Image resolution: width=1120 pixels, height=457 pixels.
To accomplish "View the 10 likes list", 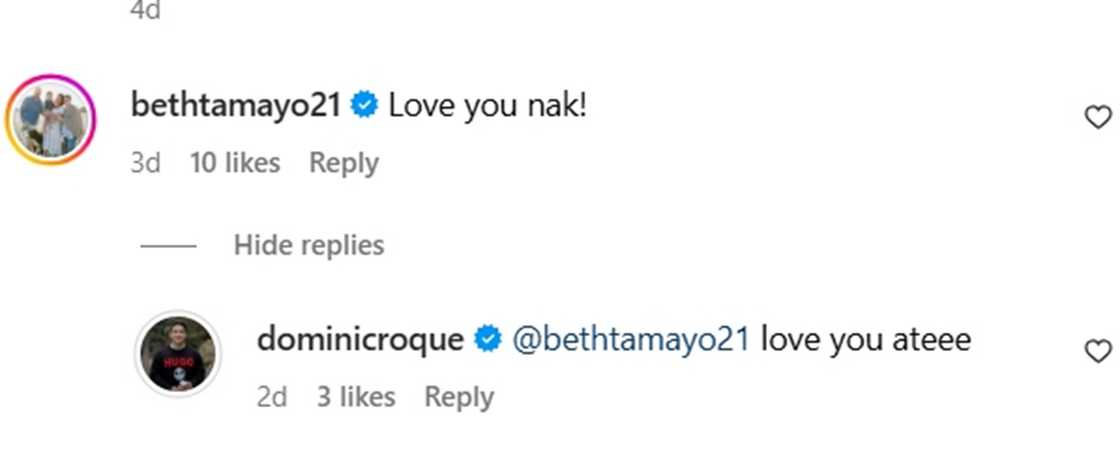I will tap(235, 163).
